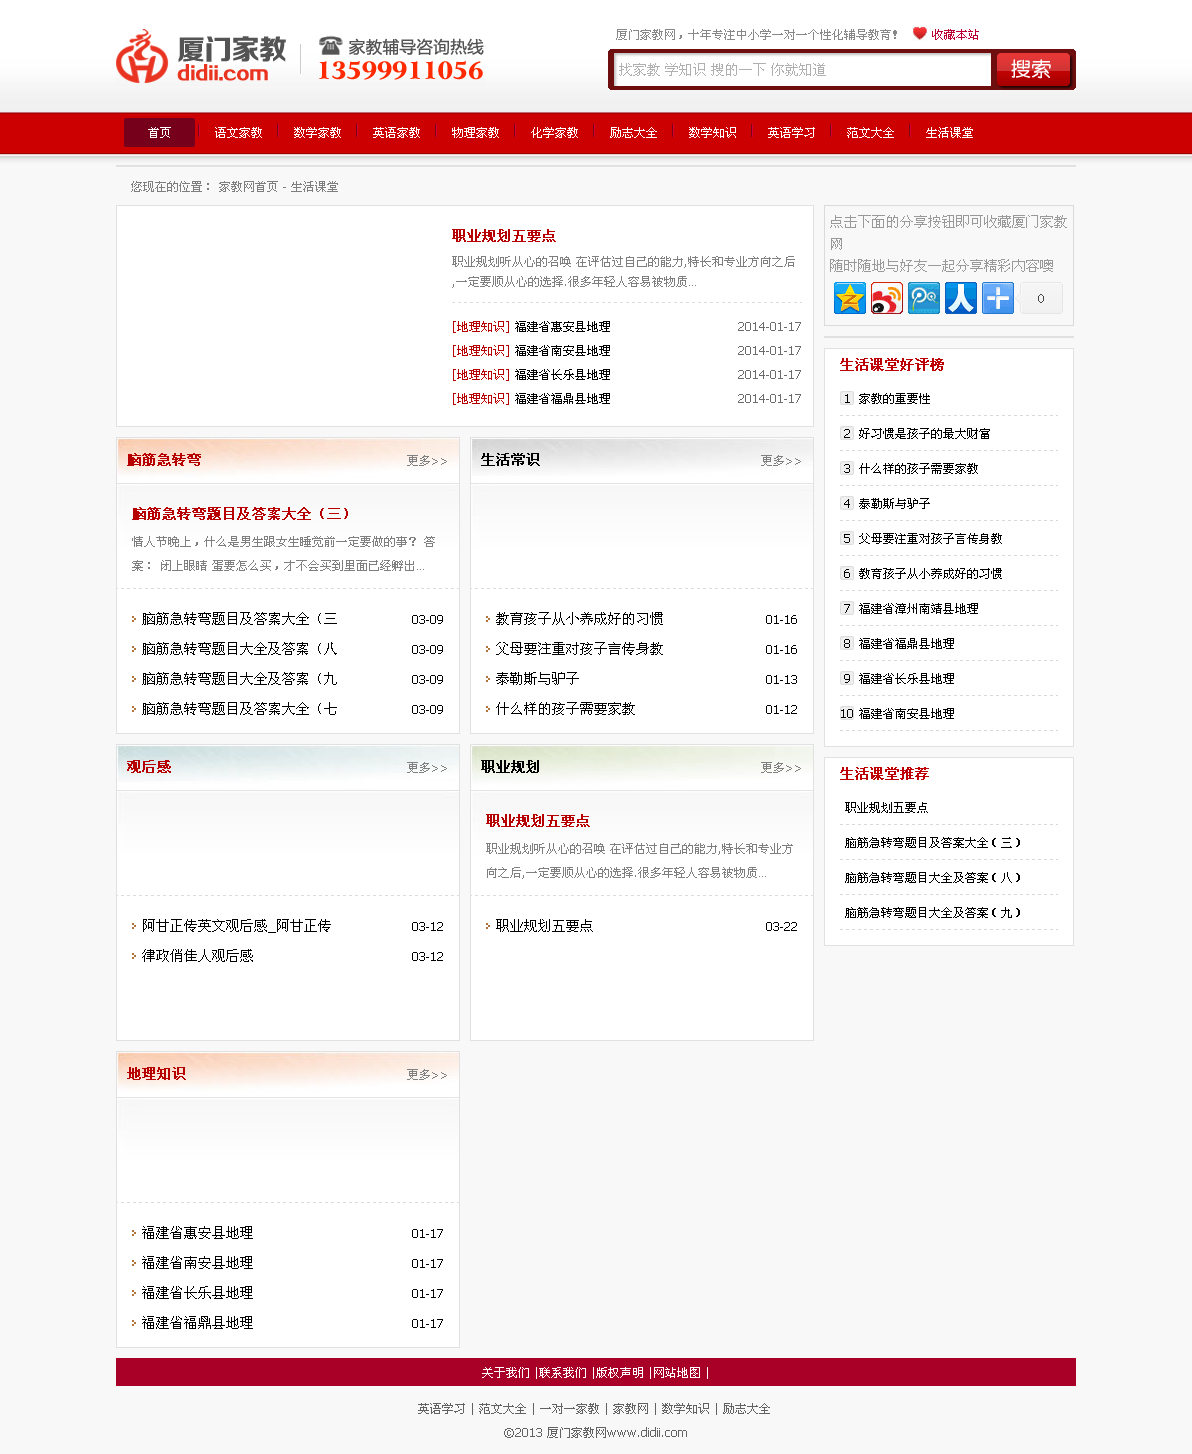The height and width of the screenshot is (1454, 1192).
Task: Go to 励志大全 in navigation bar
Action: [x=633, y=133]
